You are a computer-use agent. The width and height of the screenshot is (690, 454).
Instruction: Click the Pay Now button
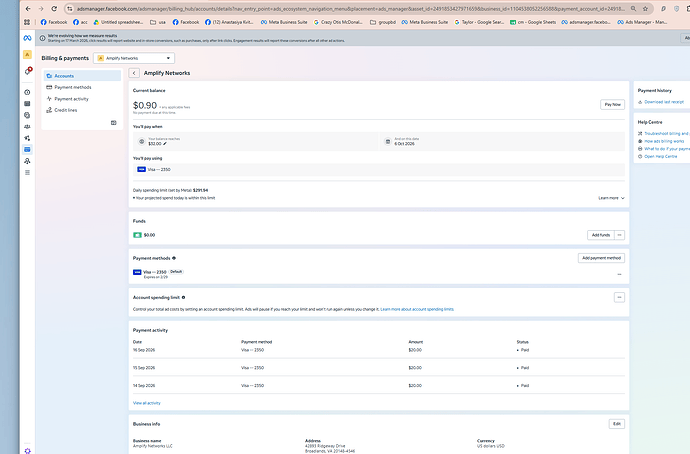(x=613, y=105)
